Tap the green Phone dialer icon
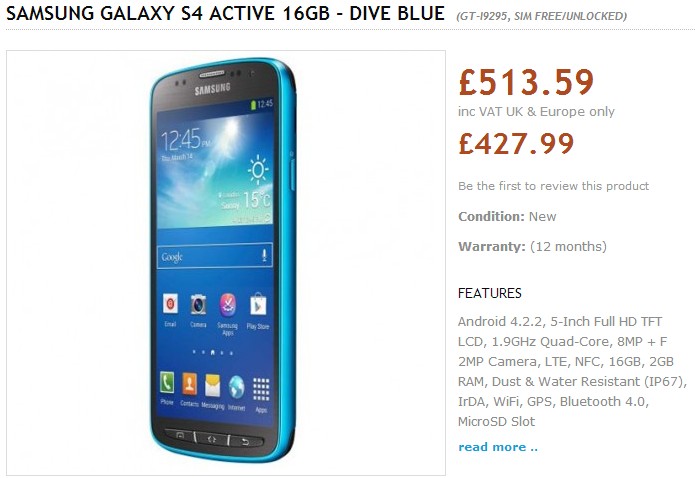This screenshot has height=478, width=695. [167, 383]
